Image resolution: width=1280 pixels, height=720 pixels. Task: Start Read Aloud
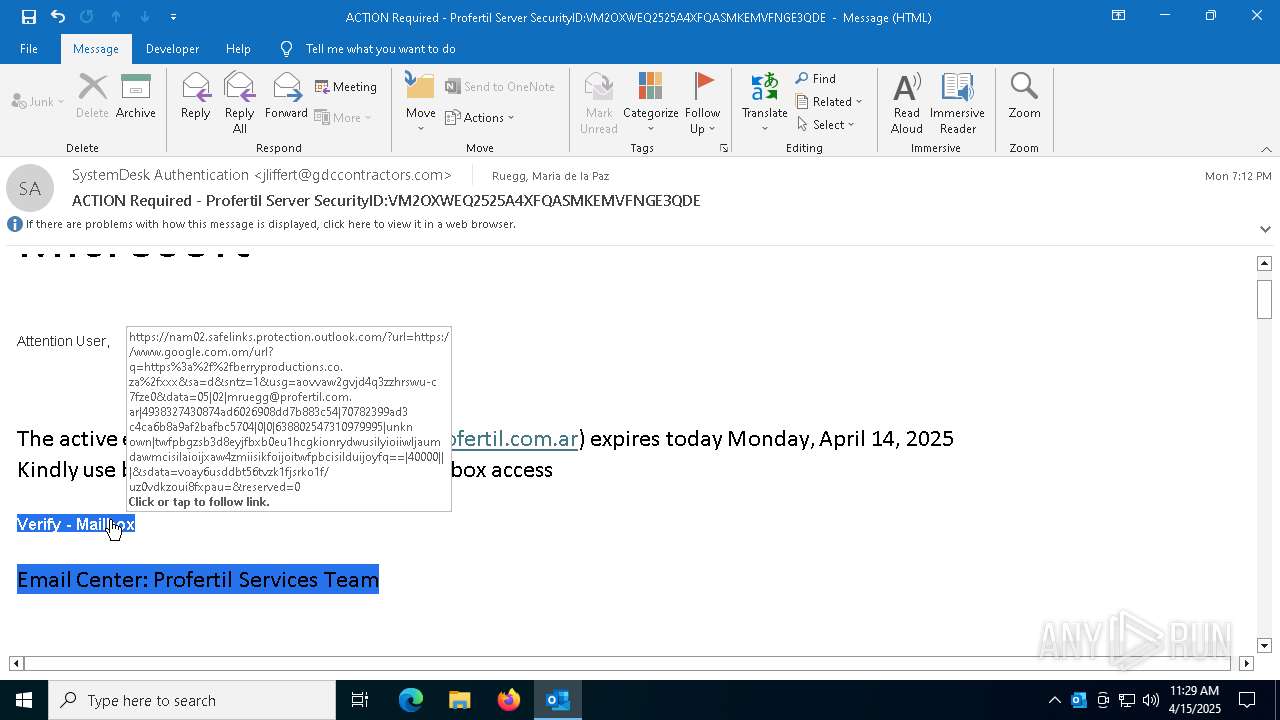[x=907, y=103]
